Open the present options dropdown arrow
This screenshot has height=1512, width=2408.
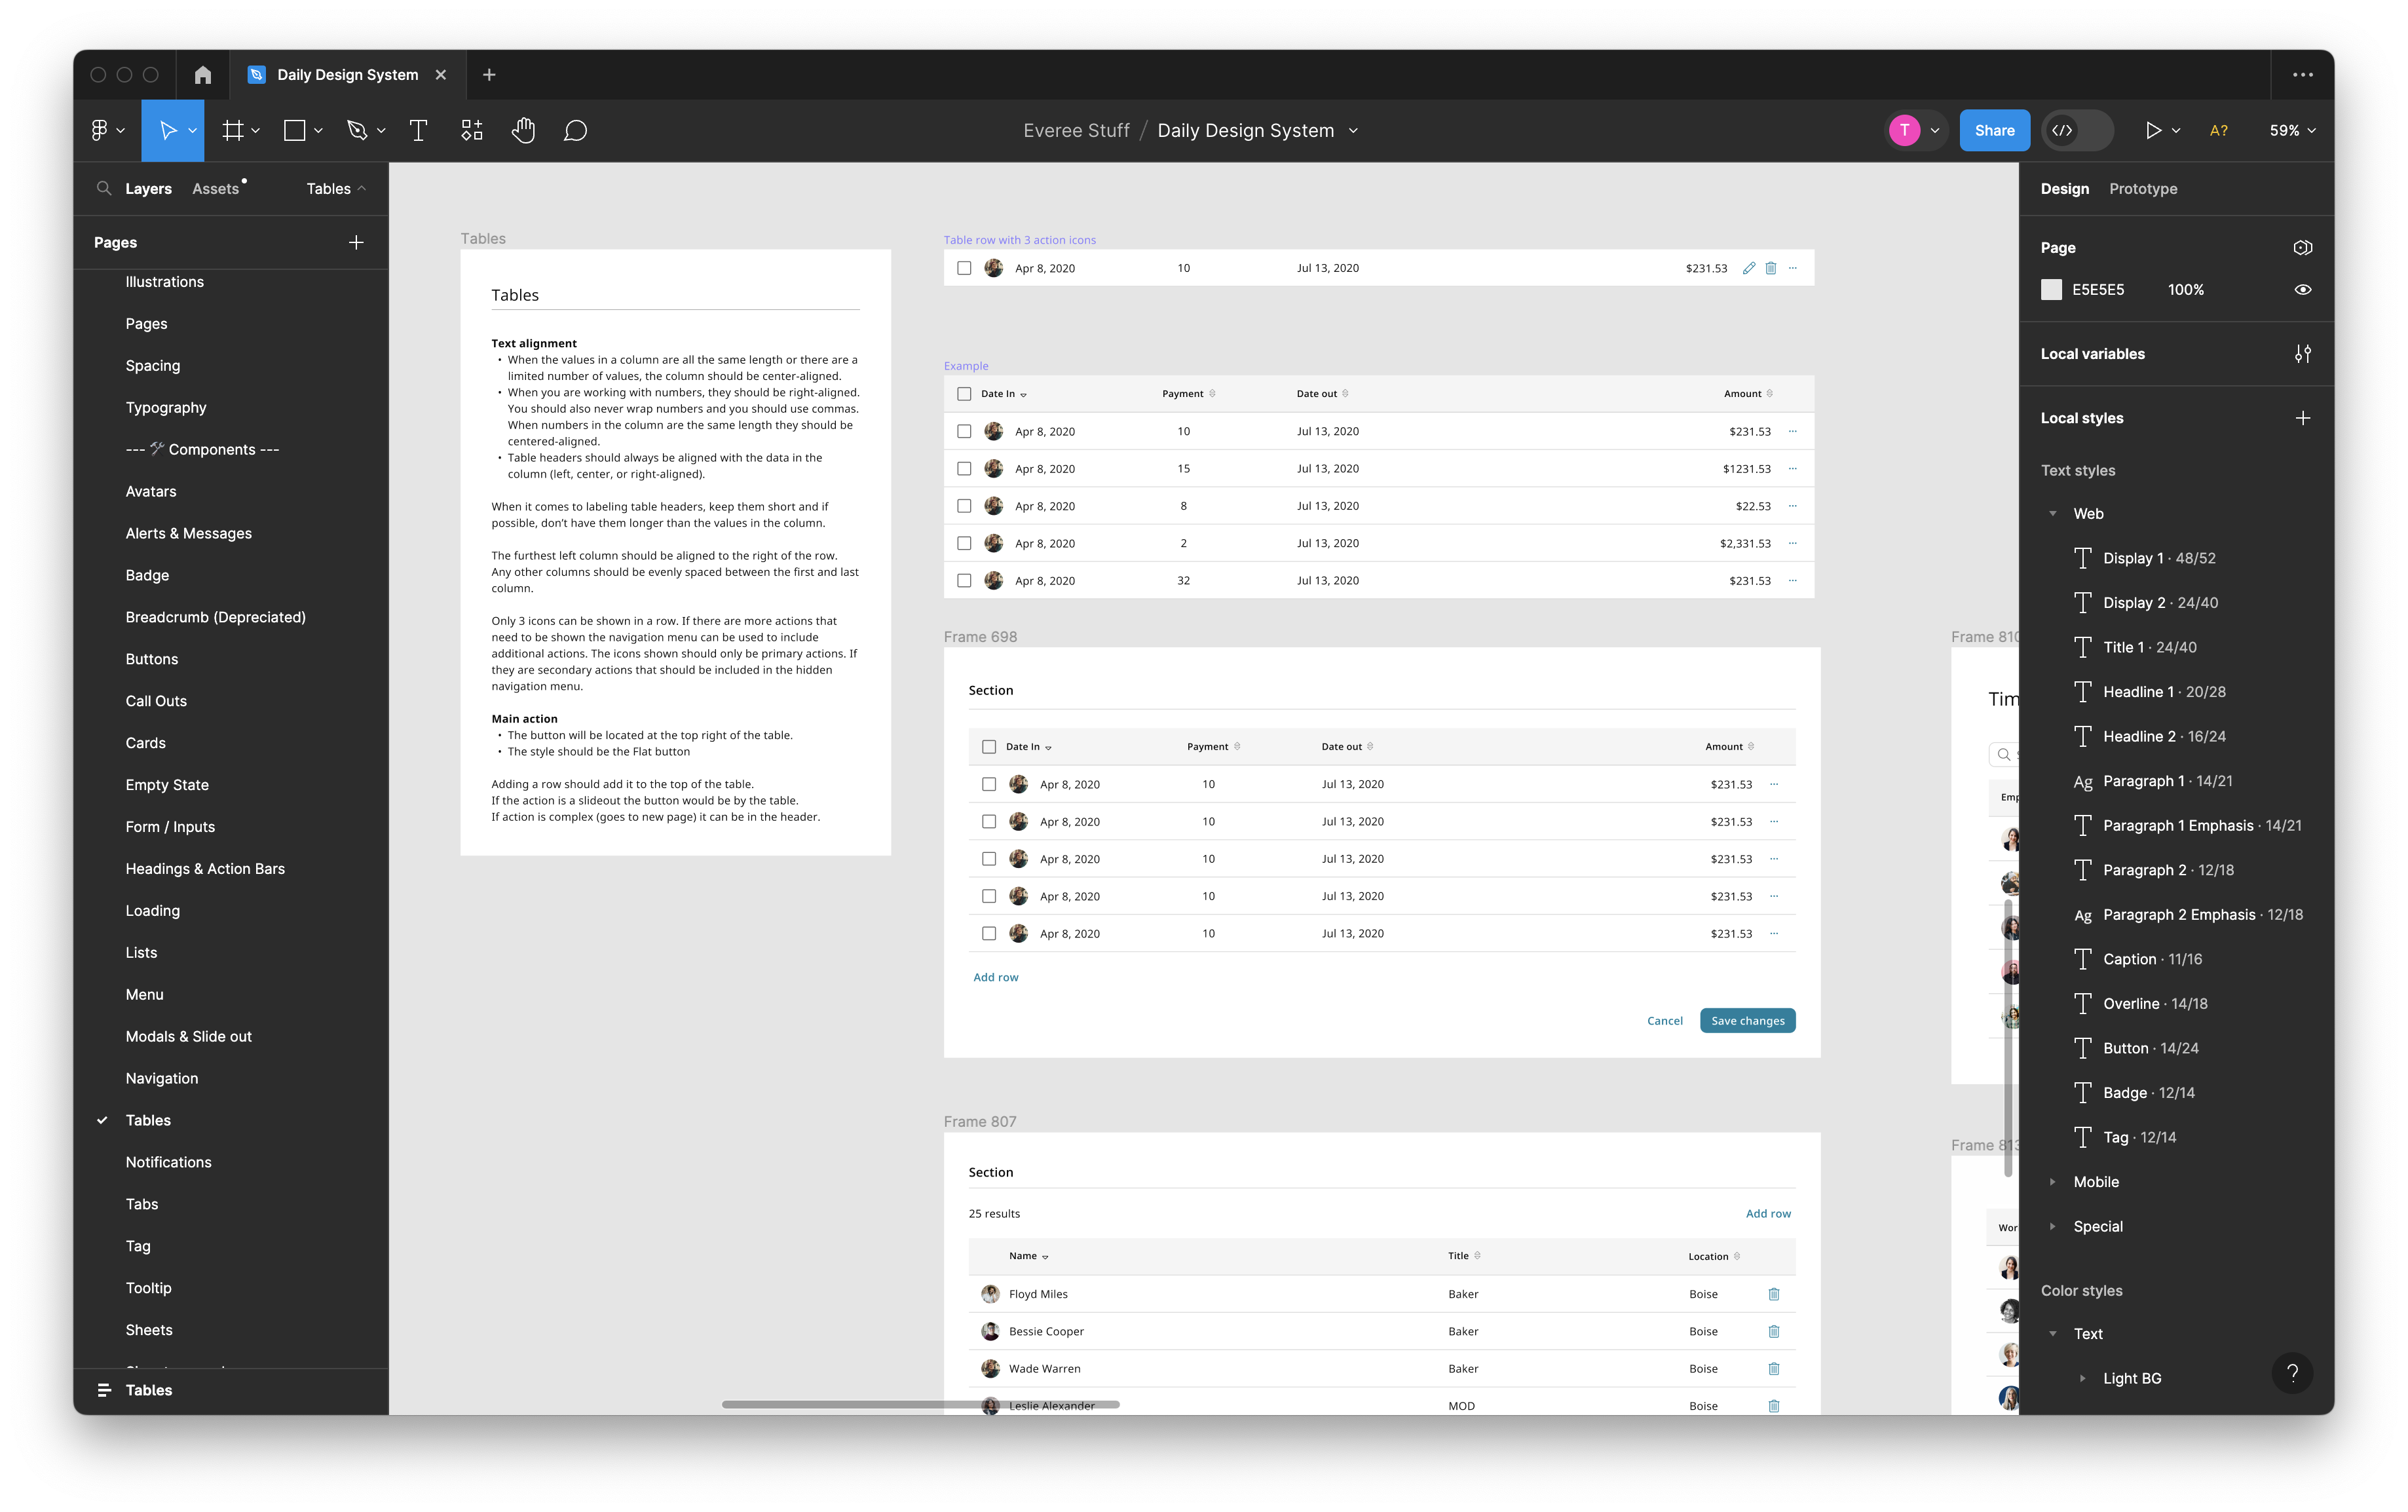[2176, 131]
